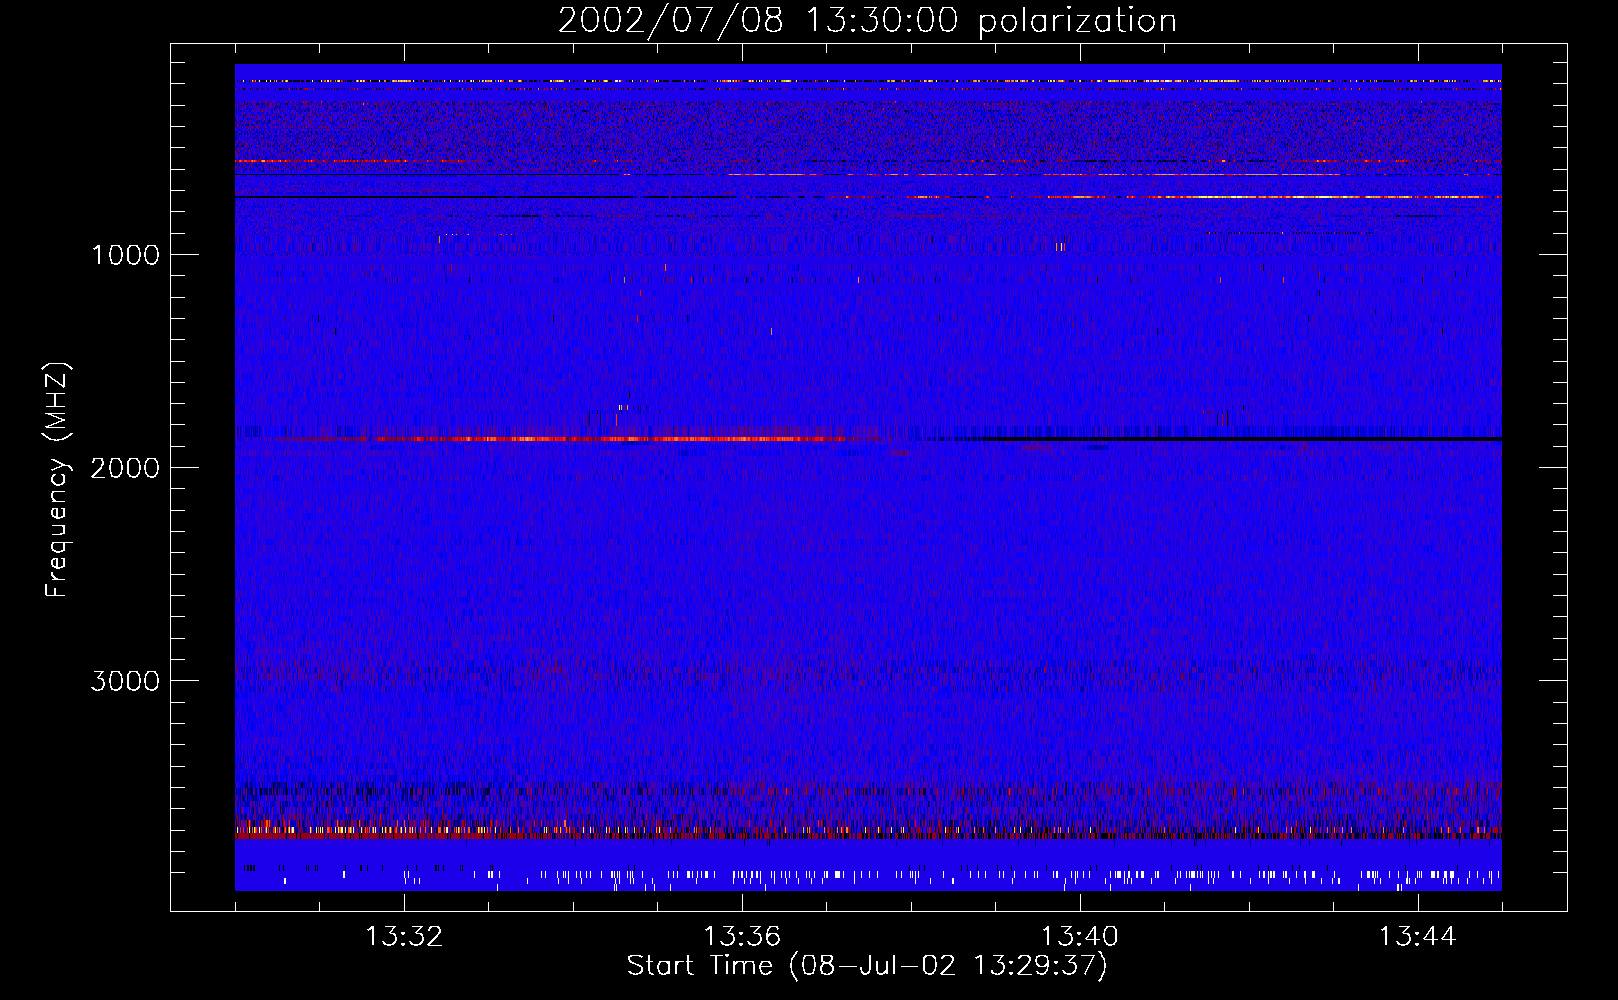Click the 'Frequency (MHZ)' axis label

click(57, 480)
